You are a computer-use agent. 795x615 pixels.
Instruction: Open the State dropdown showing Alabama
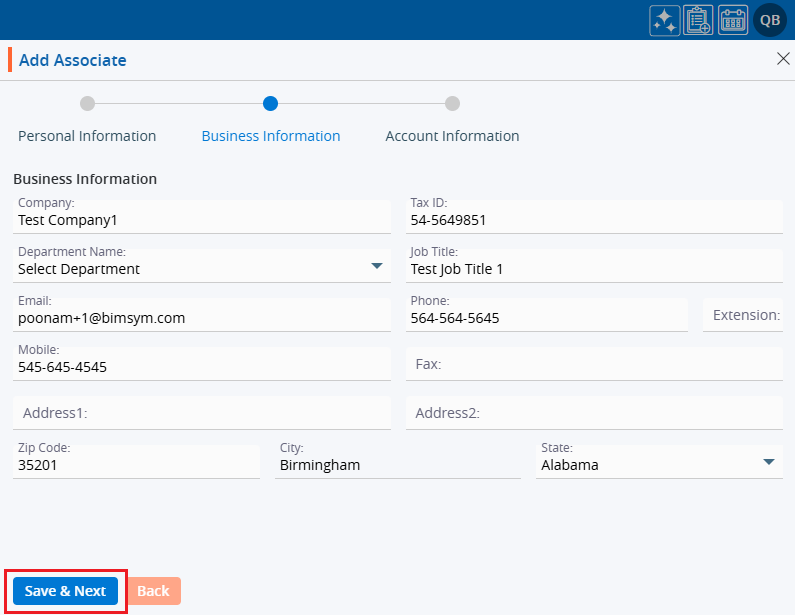pos(768,462)
